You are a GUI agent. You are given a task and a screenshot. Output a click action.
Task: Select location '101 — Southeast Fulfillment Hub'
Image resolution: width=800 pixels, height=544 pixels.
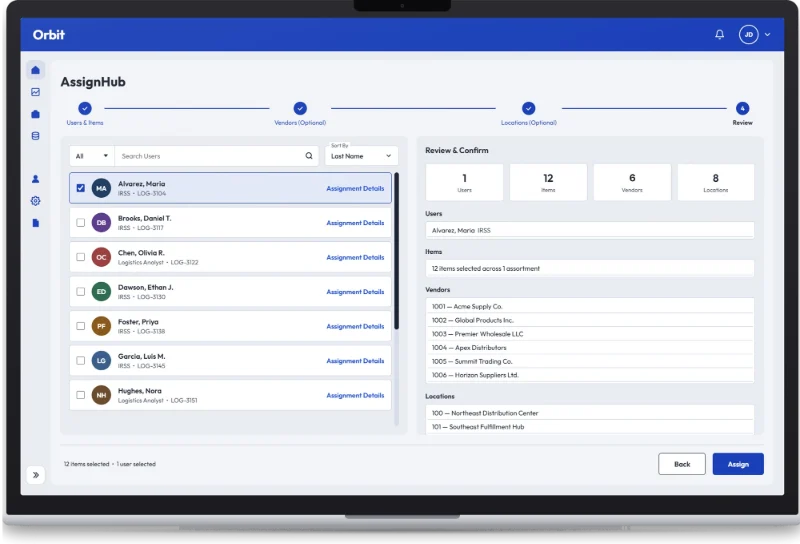[590, 427]
